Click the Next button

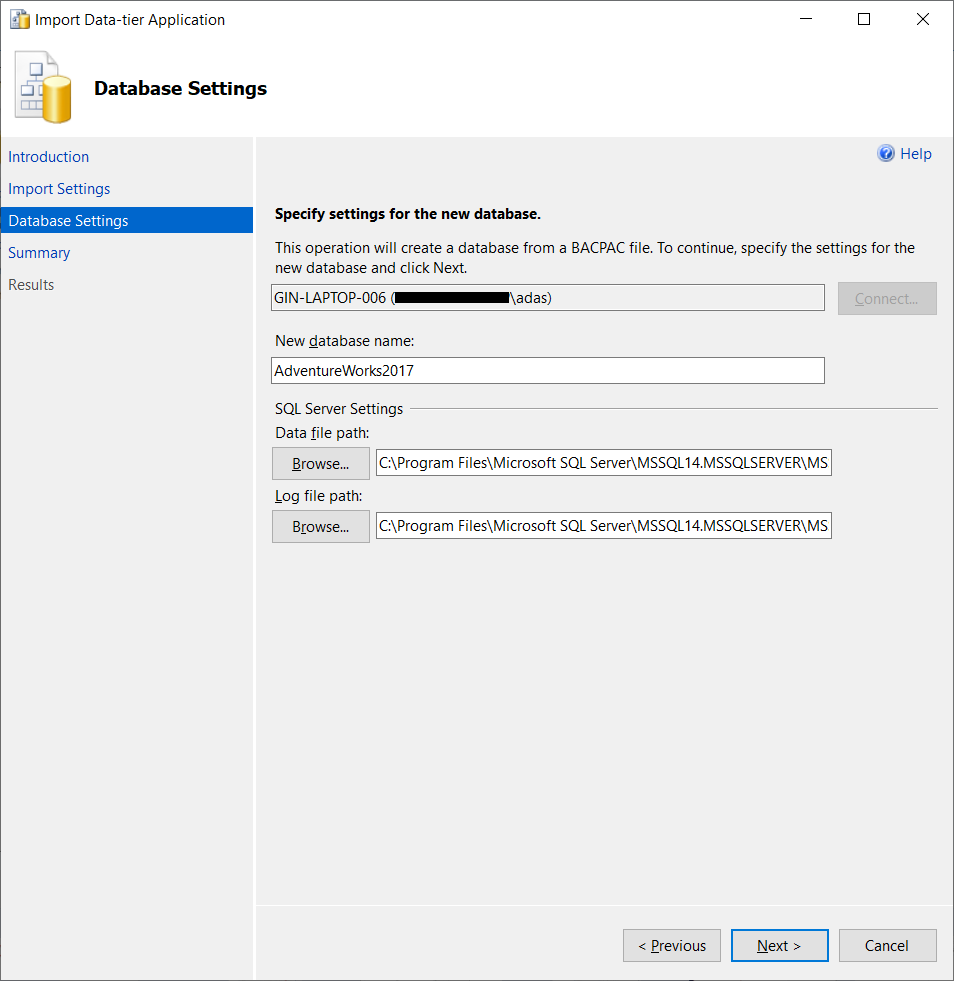point(779,945)
